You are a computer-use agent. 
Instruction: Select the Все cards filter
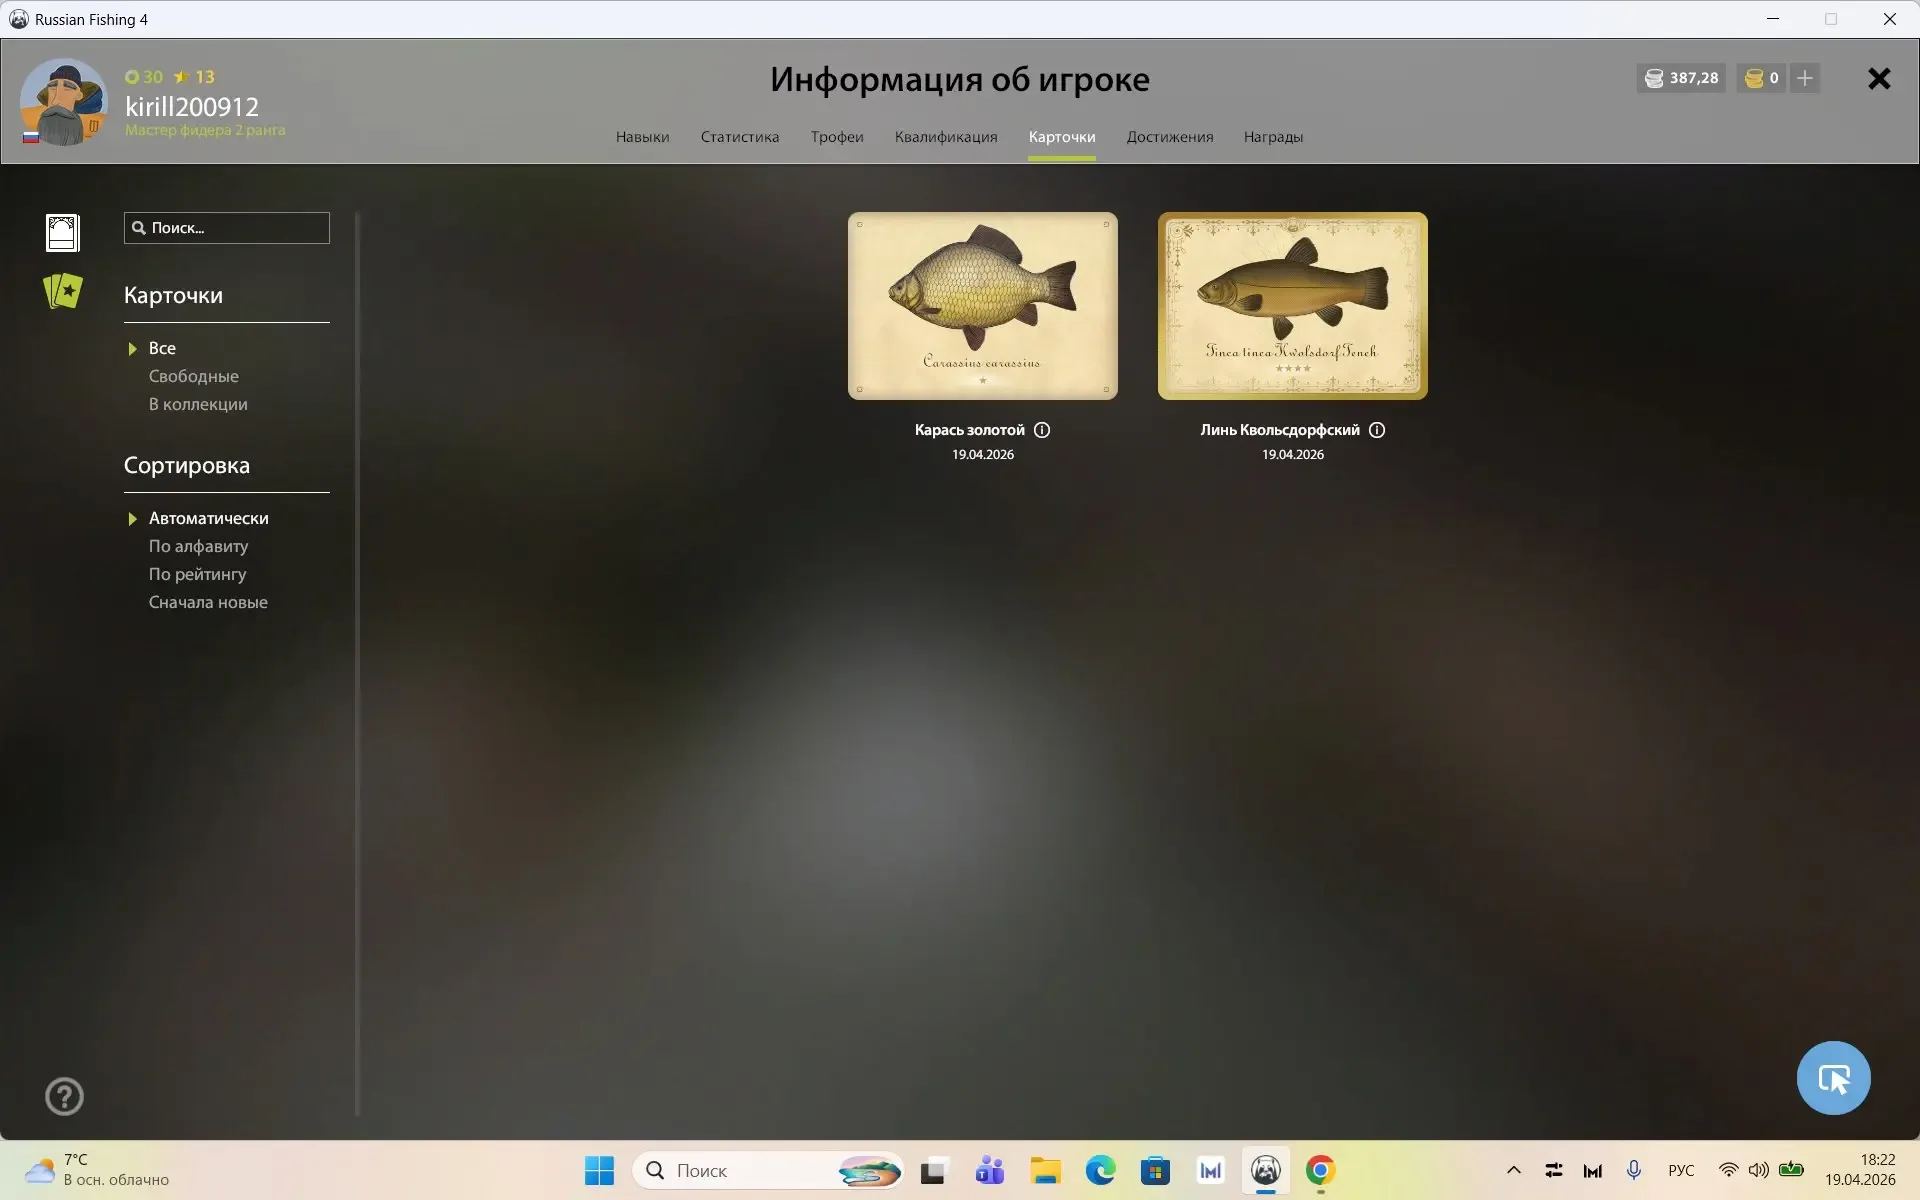click(x=162, y=348)
